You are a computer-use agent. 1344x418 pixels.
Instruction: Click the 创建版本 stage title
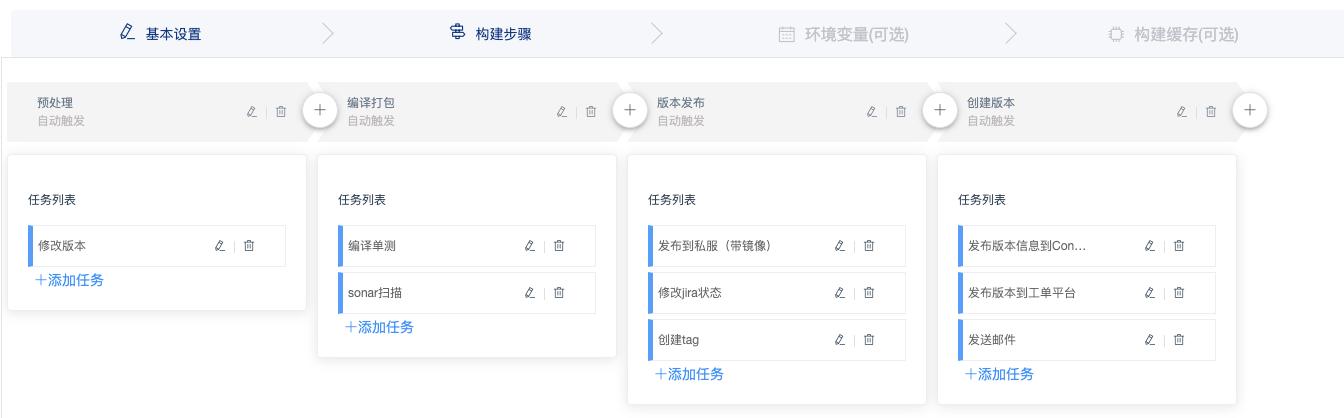point(991,103)
